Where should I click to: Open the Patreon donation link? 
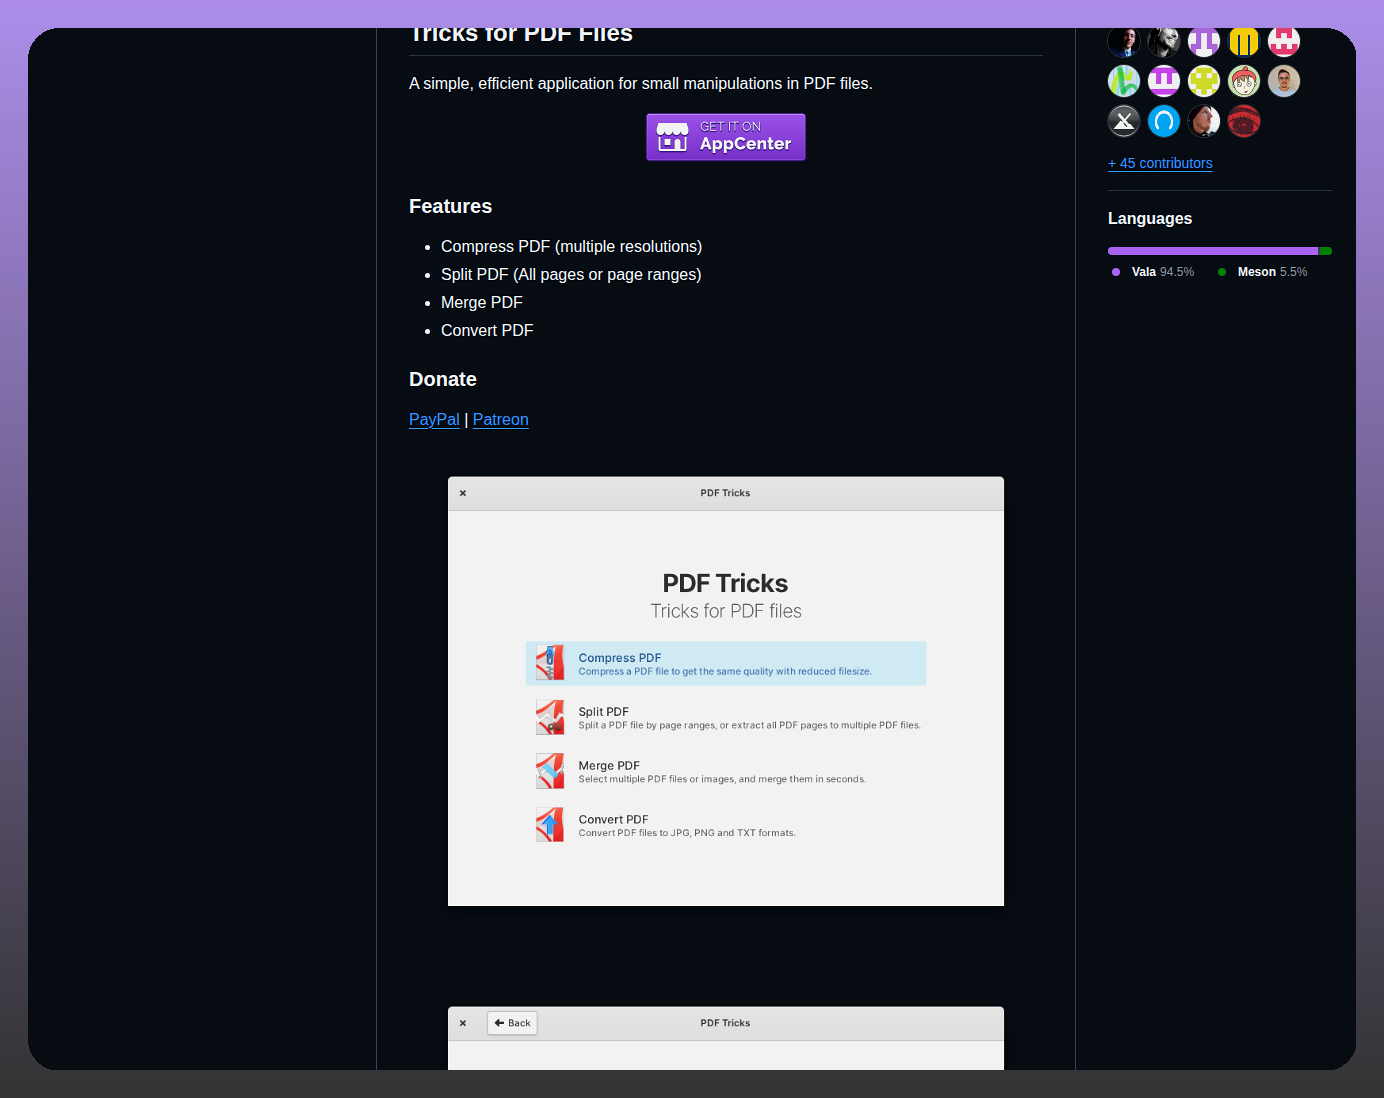pos(501,420)
